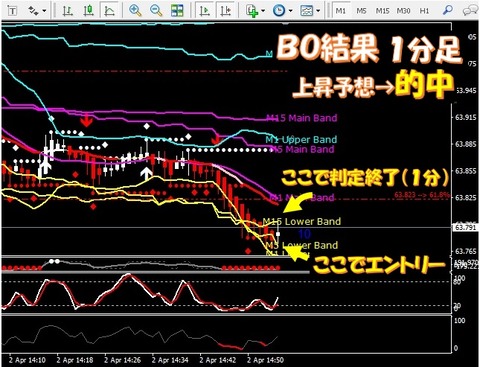Zoom in on the chart

(x=135, y=11)
